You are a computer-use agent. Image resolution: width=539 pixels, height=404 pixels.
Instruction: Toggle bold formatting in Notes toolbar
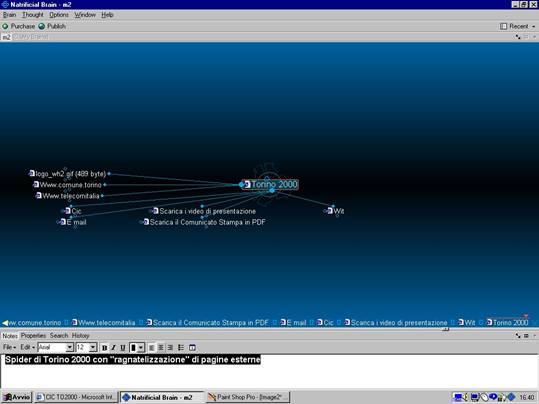104,348
